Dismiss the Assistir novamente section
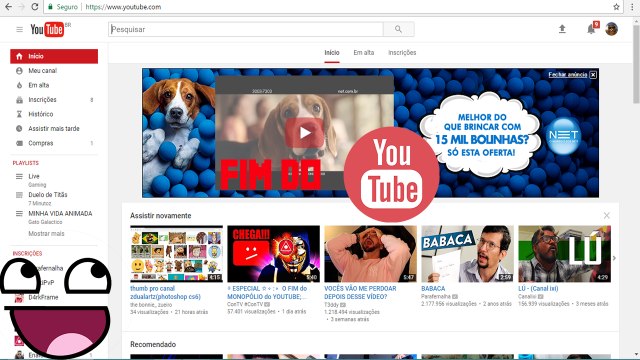This screenshot has height=360, width=640. coord(607,216)
